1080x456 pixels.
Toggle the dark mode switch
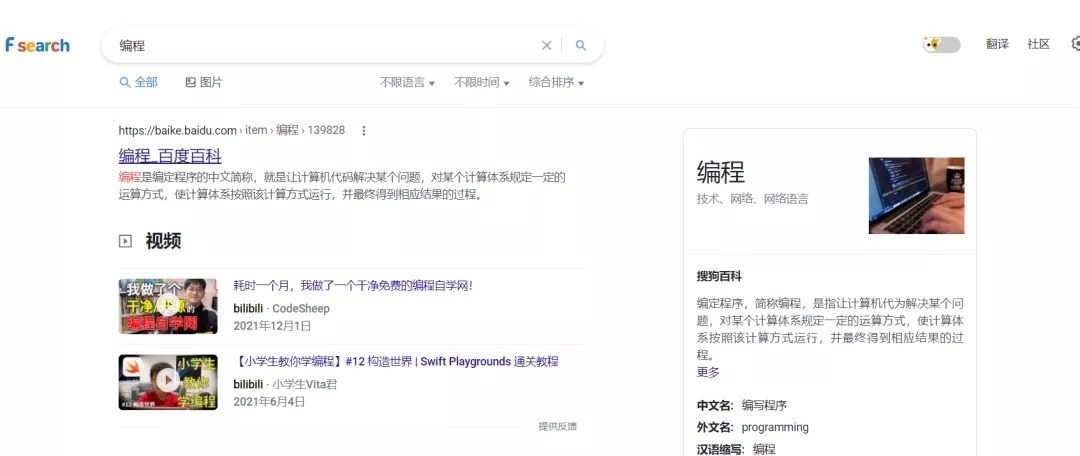pos(942,44)
